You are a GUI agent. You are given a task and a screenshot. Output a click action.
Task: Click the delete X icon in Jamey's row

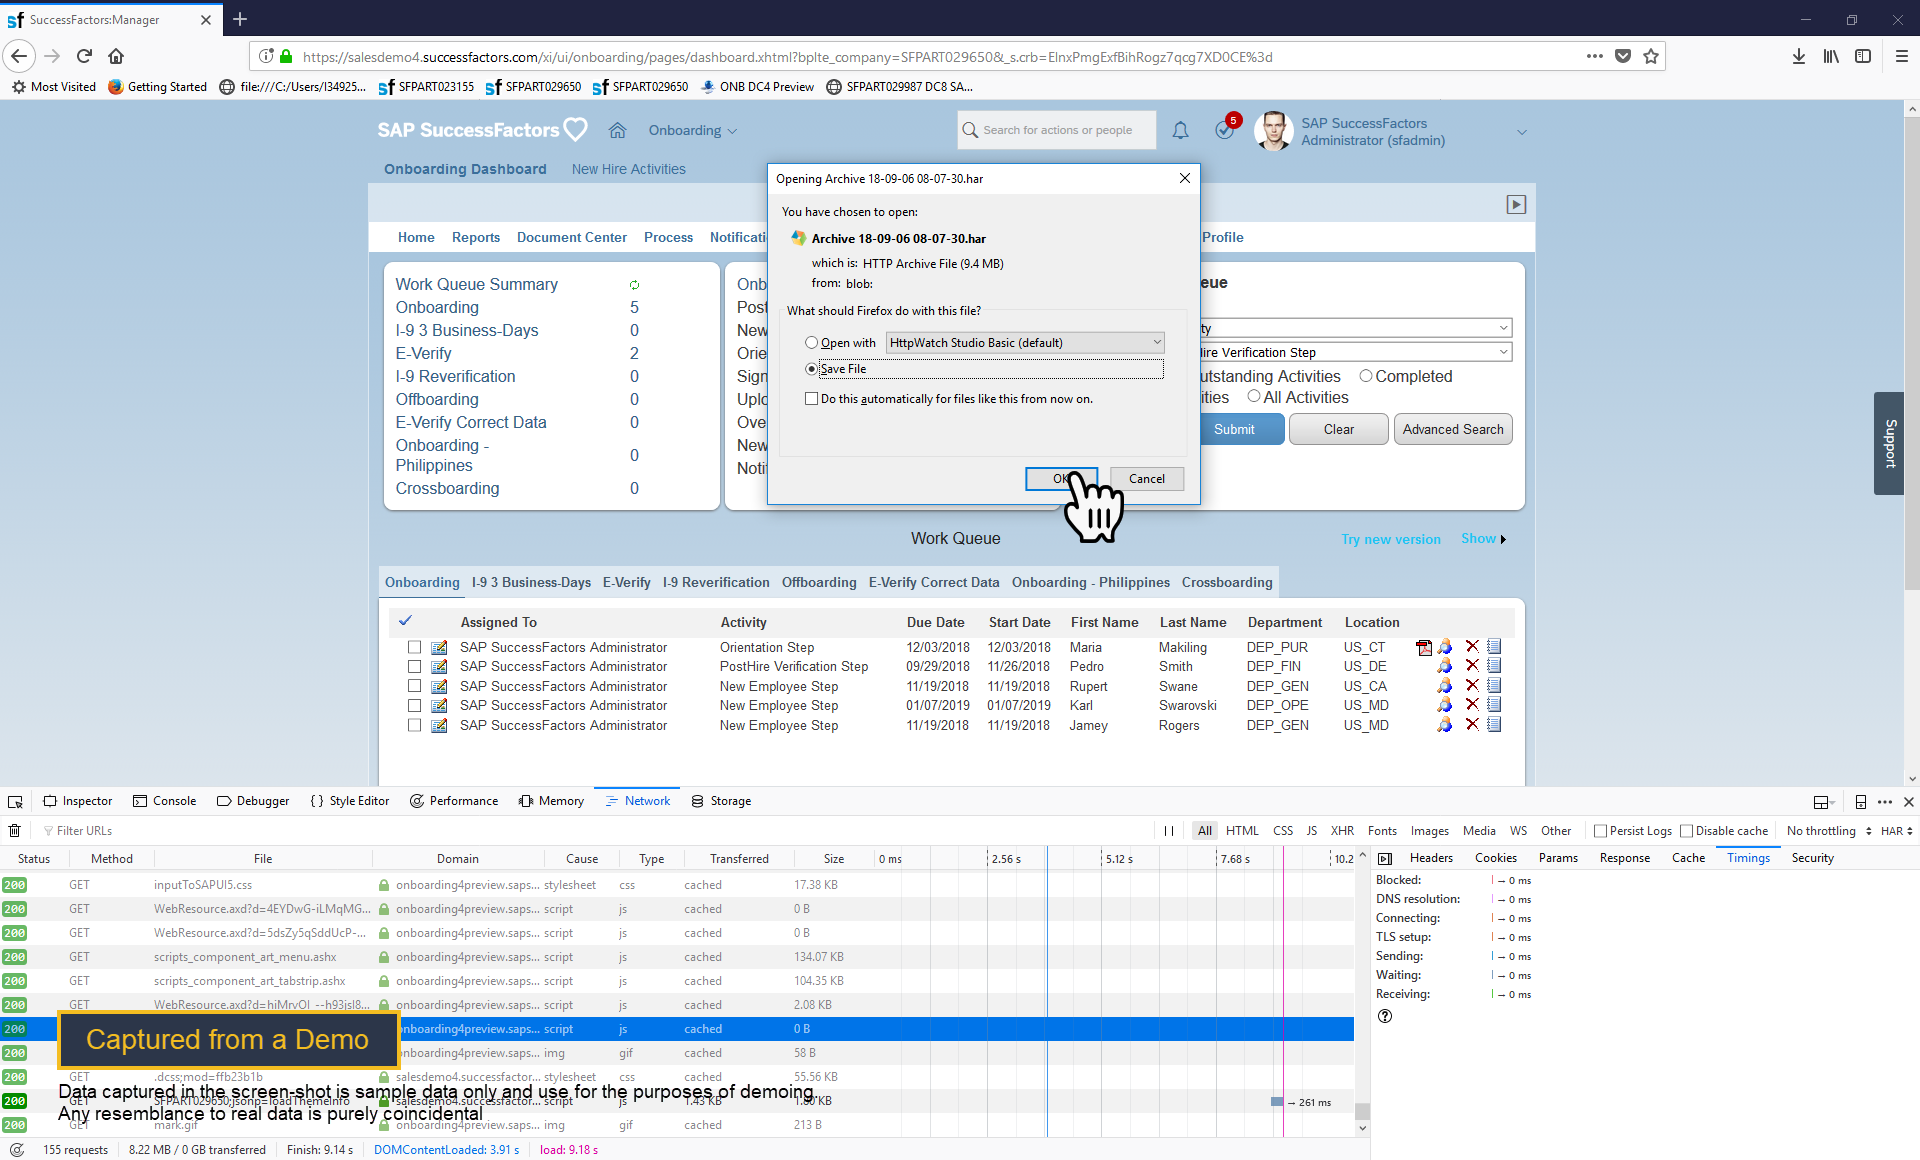(x=1472, y=725)
